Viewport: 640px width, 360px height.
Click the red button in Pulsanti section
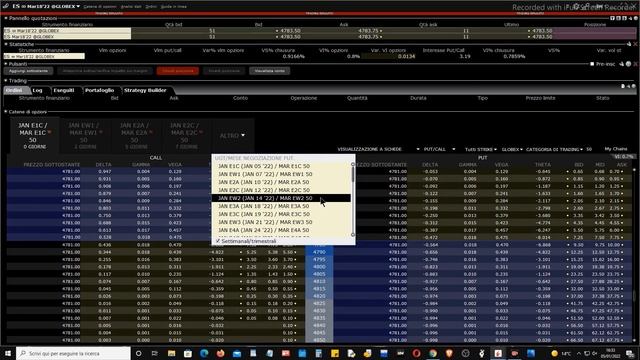178,71
